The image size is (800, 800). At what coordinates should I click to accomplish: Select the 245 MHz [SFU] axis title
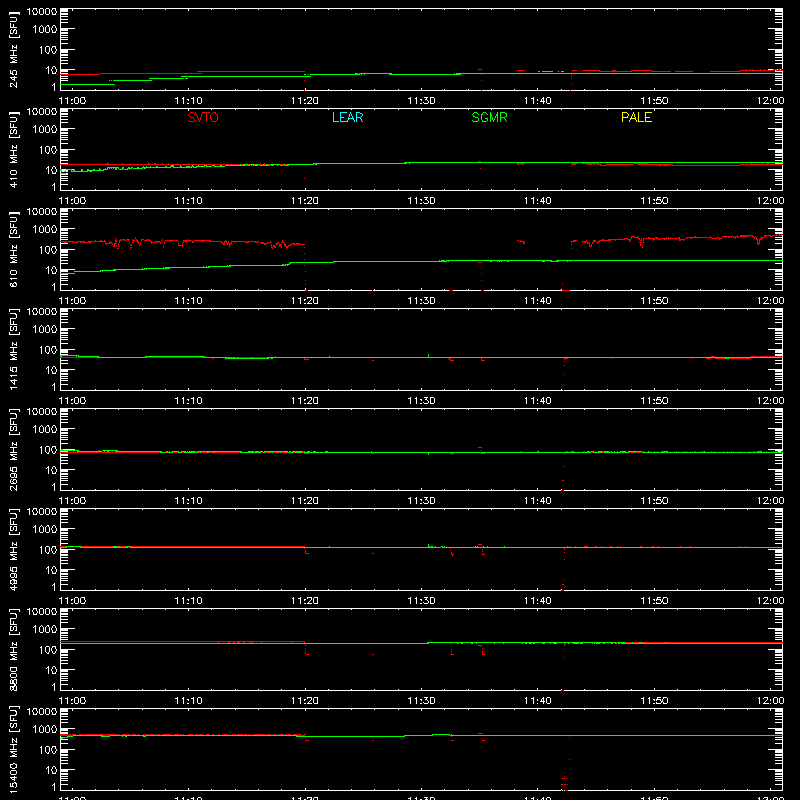pyautogui.click(x=14, y=49)
